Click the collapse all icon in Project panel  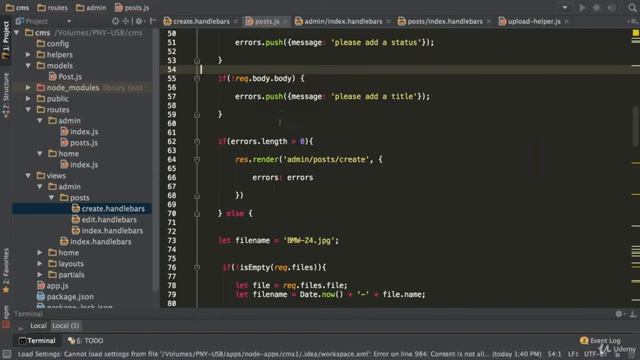pyautogui.click(x=126, y=21)
